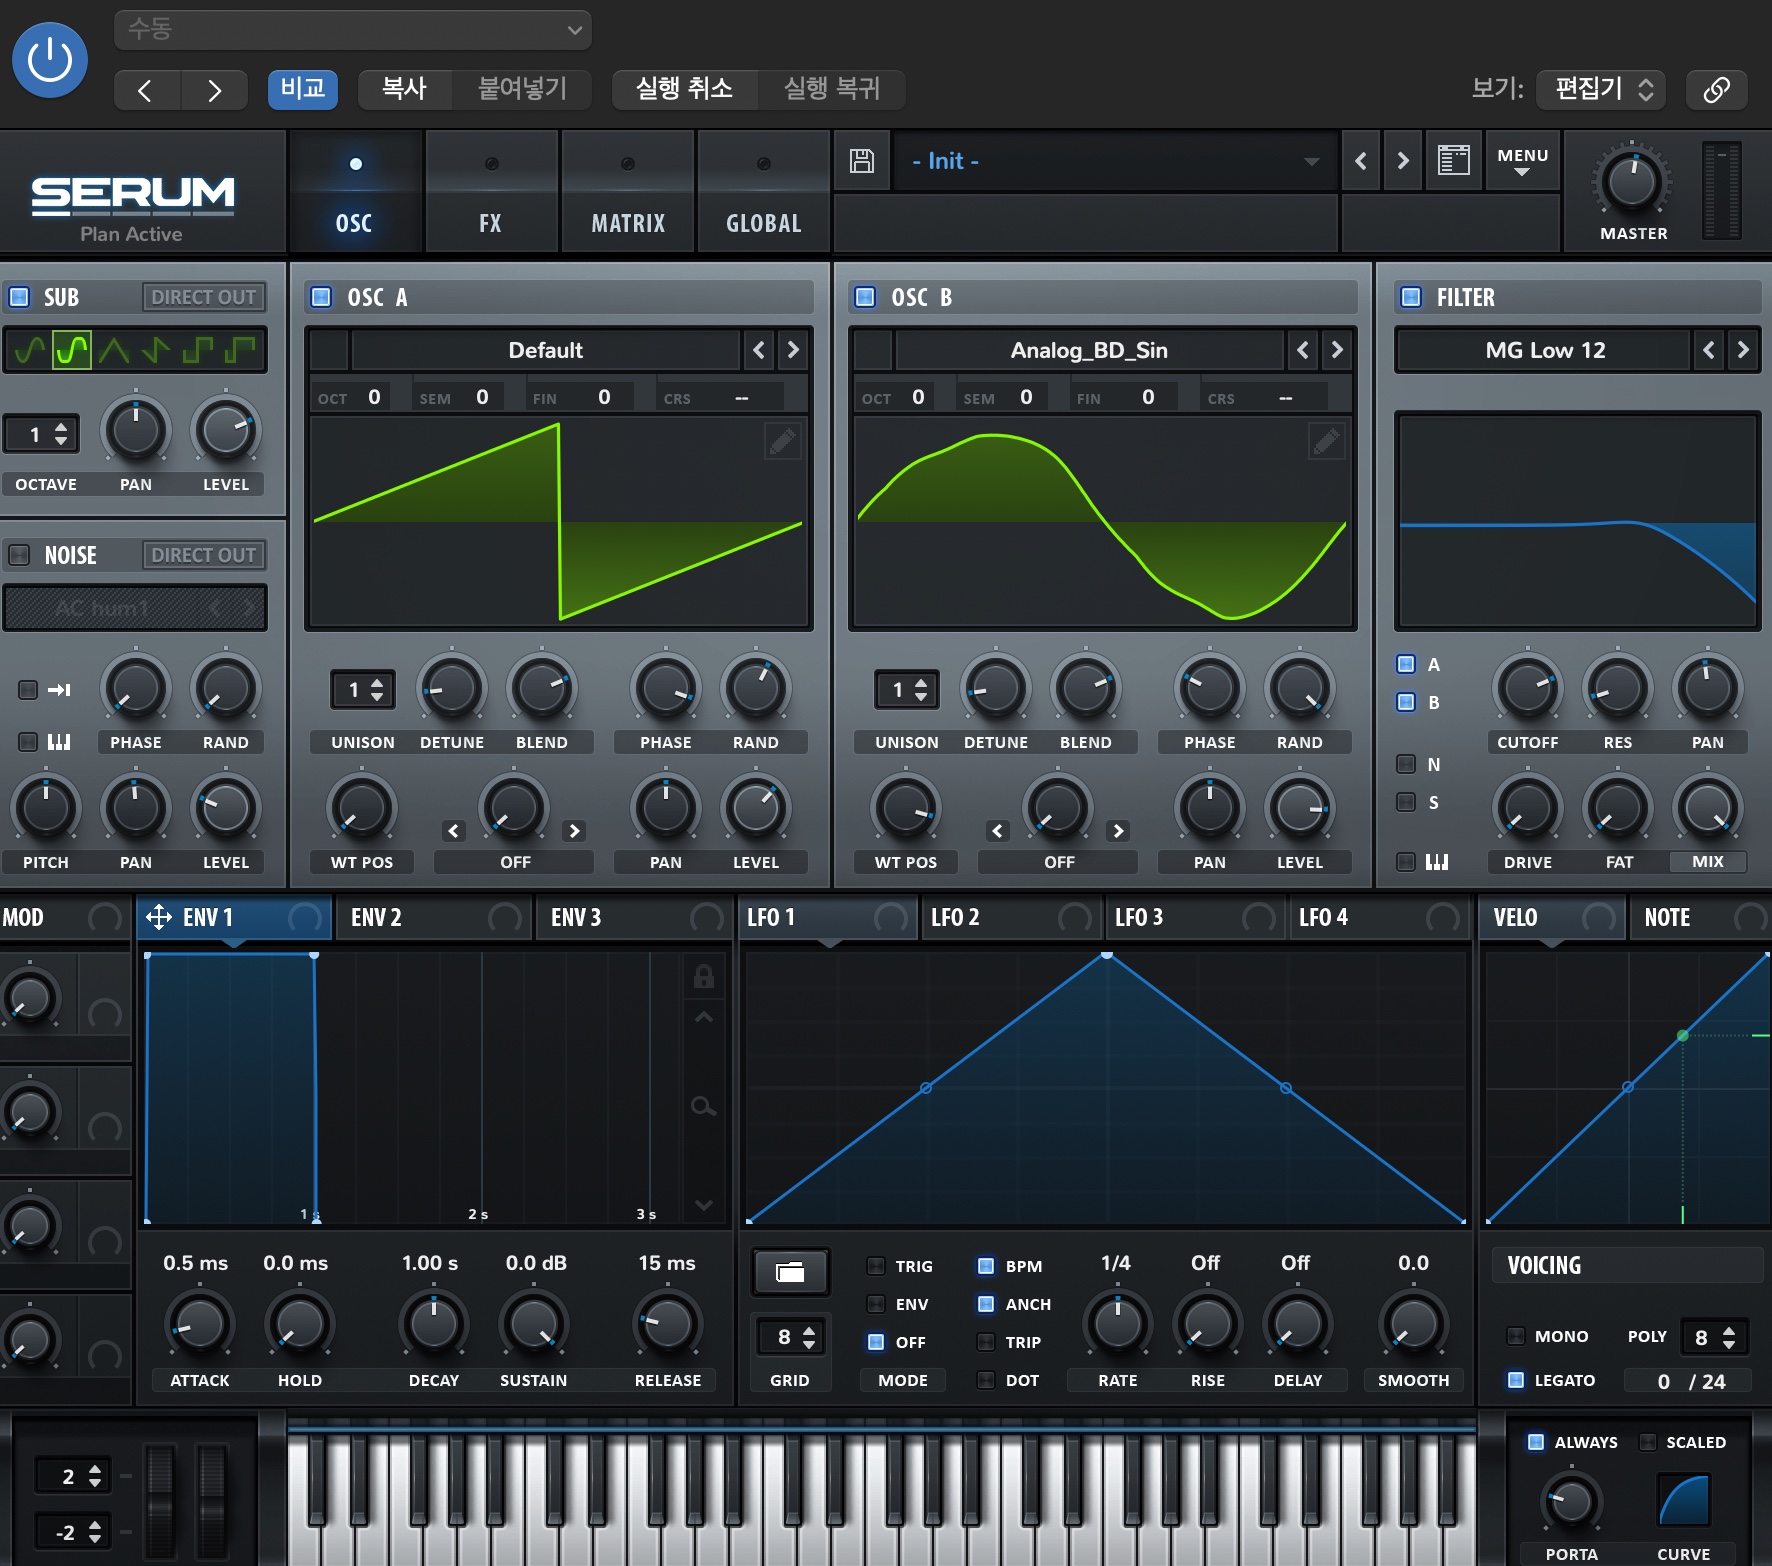Select the square sub oscillator waveform
Viewport: 1772px width, 1566px height.
[198, 350]
